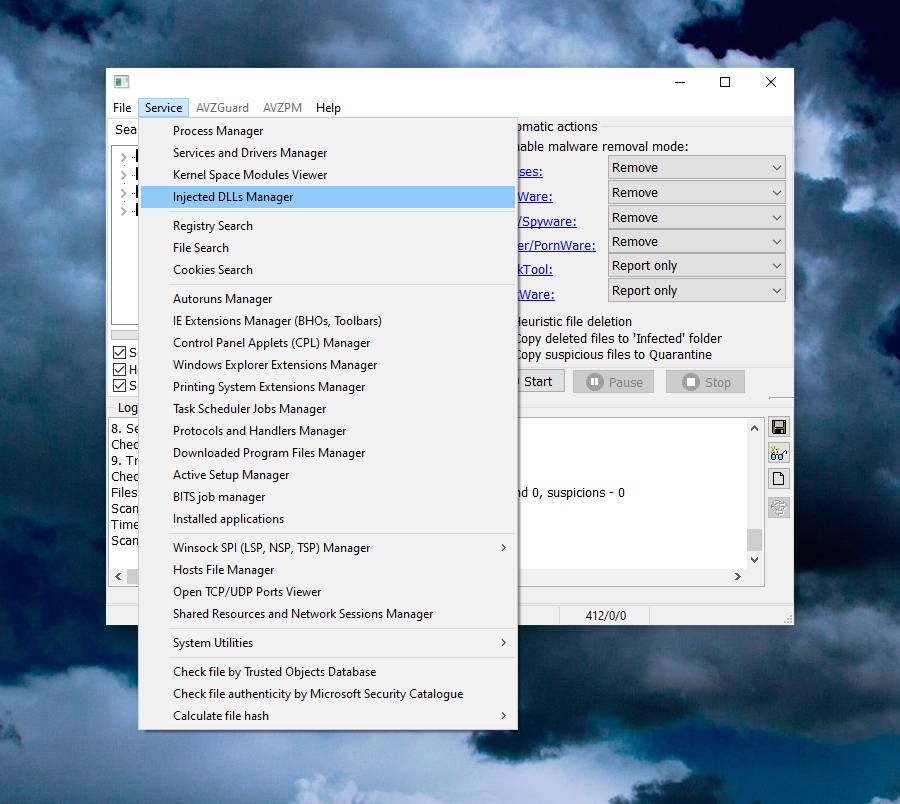Click the Pause button

click(x=613, y=382)
